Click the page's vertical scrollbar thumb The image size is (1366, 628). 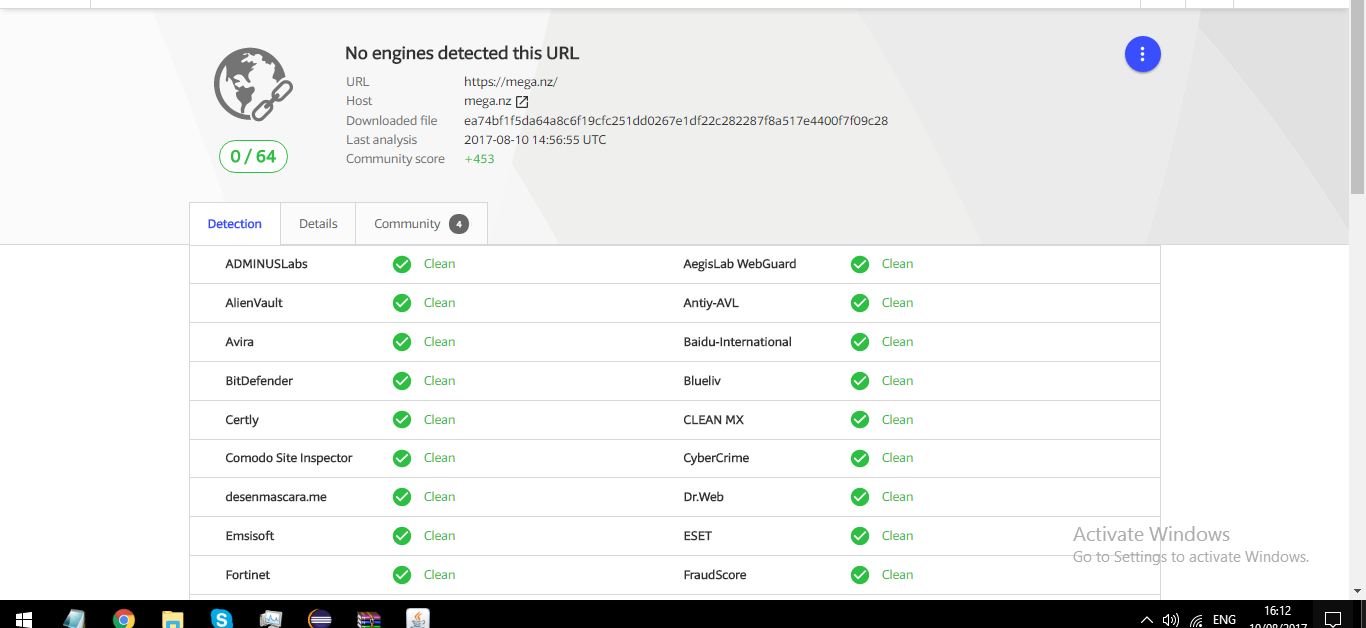point(1357,98)
